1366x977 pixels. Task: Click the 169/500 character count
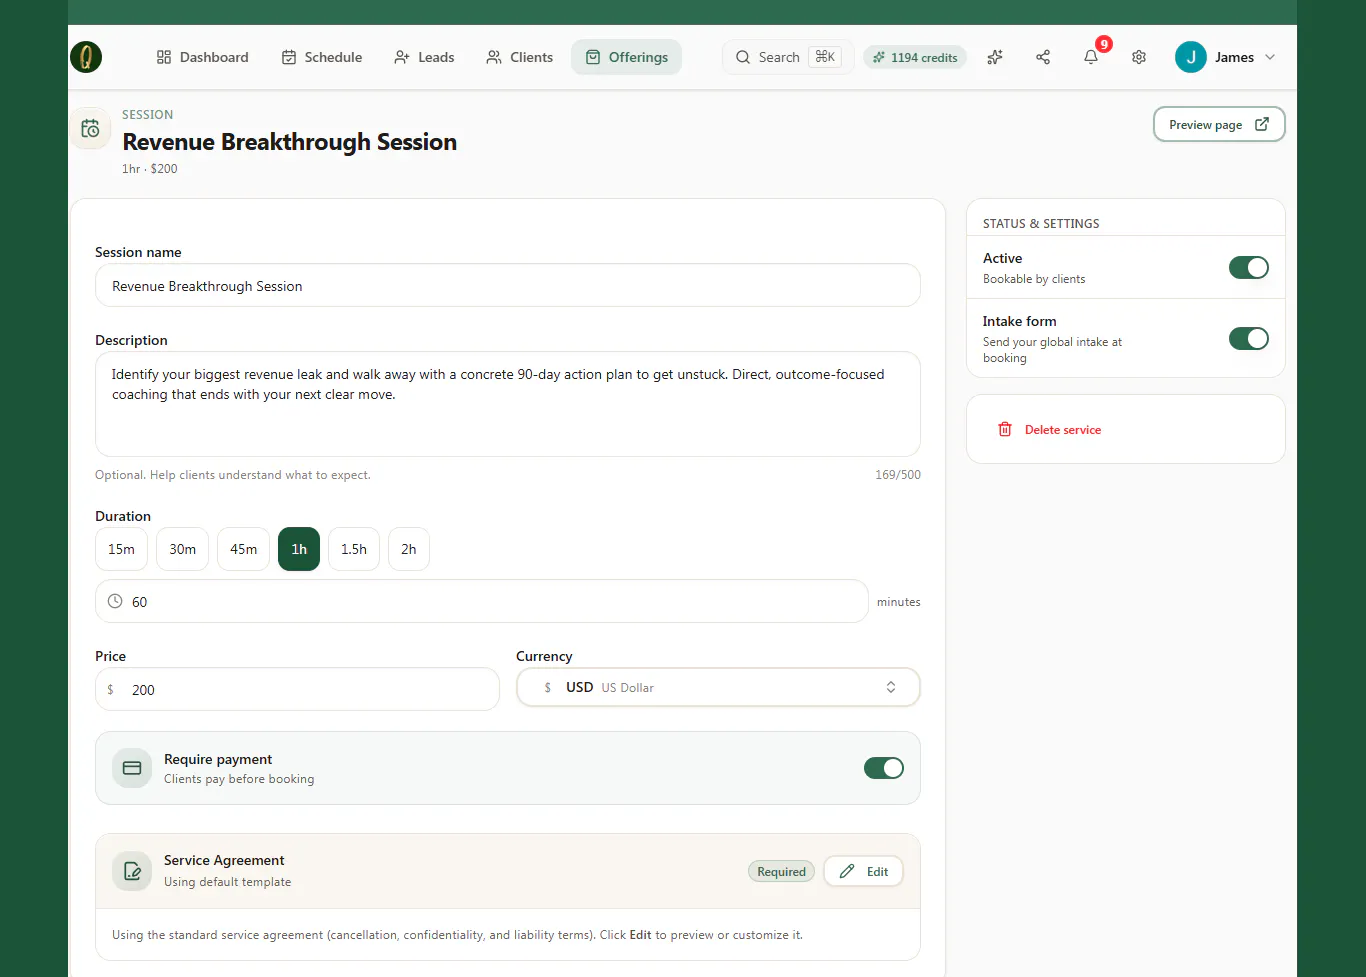pyautogui.click(x=898, y=475)
